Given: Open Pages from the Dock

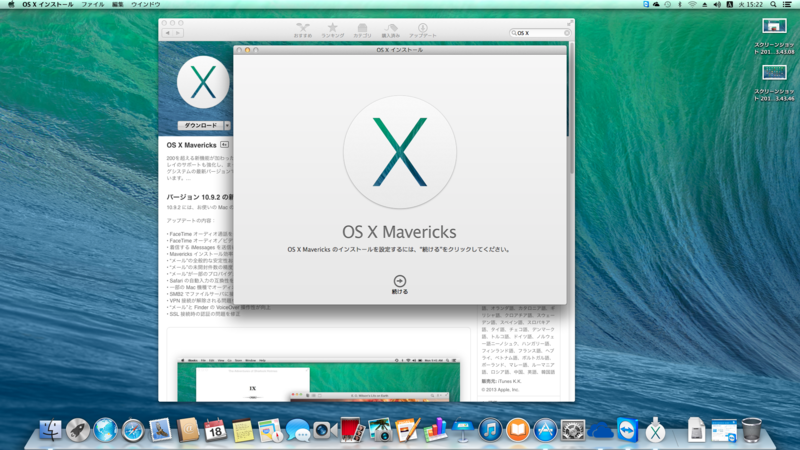Looking at the screenshot, I should pos(407,430).
